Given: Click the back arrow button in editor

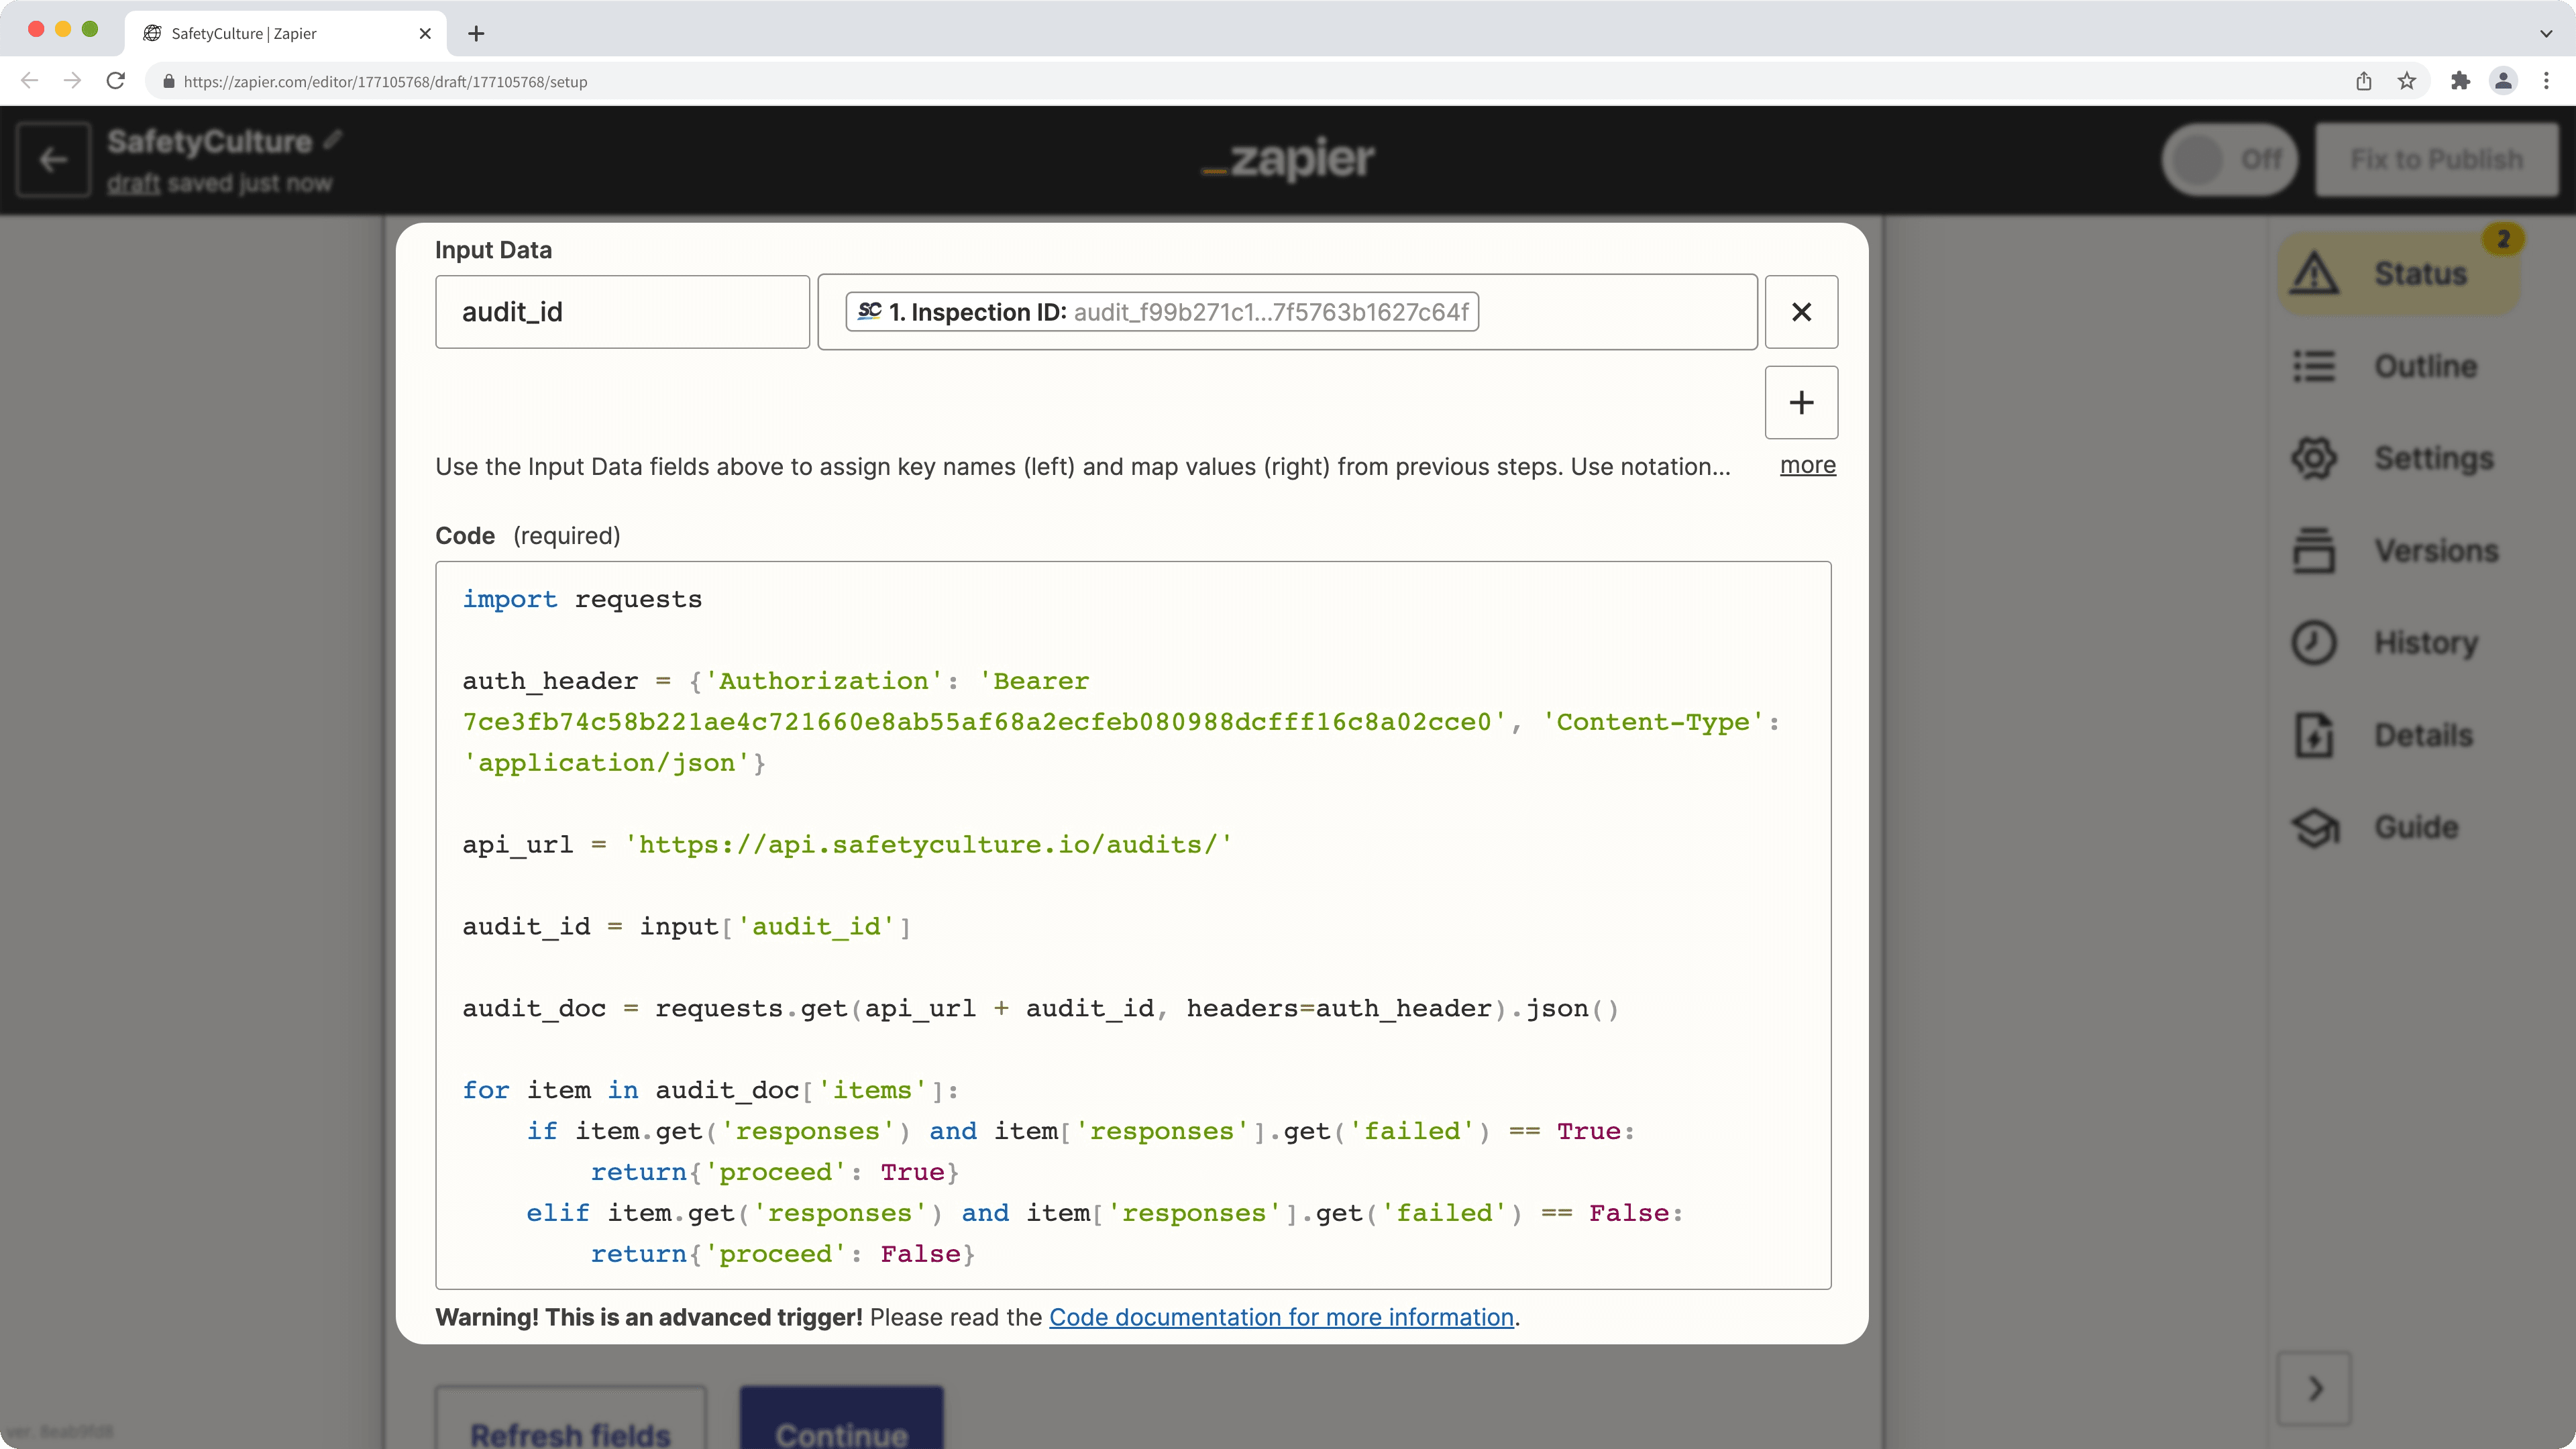Looking at the screenshot, I should pyautogui.click(x=53, y=159).
